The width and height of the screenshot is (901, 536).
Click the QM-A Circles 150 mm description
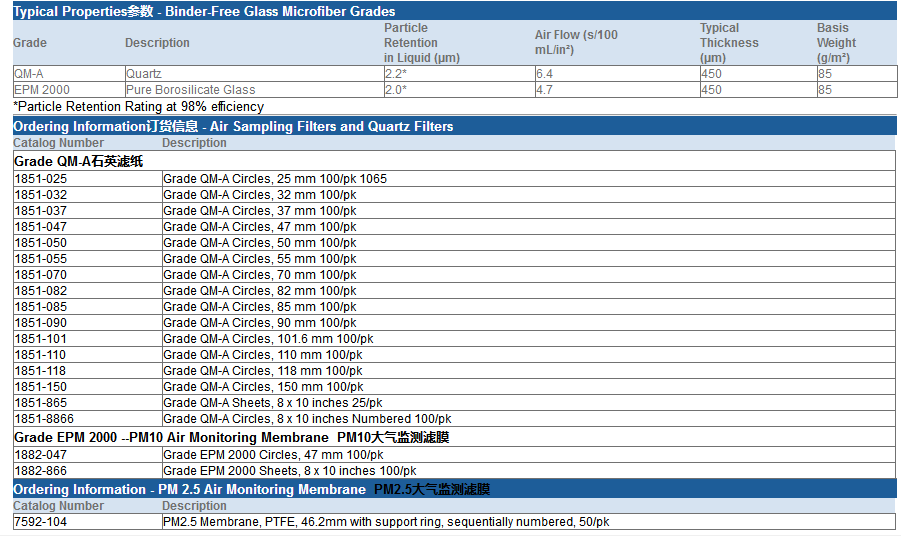tap(263, 387)
